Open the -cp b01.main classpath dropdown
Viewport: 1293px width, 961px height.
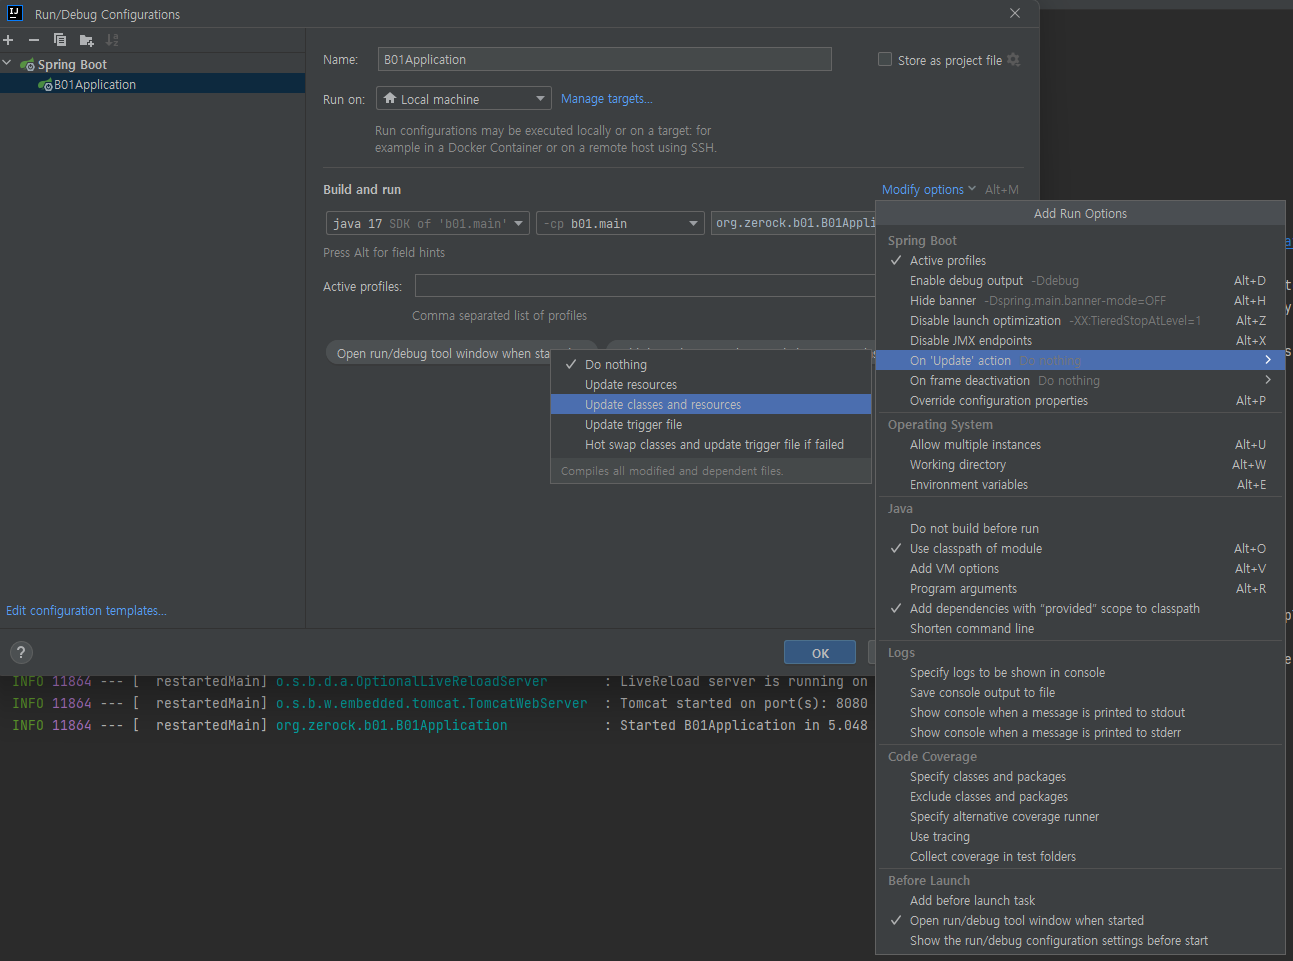pyautogui.click(x=620, y=224)
